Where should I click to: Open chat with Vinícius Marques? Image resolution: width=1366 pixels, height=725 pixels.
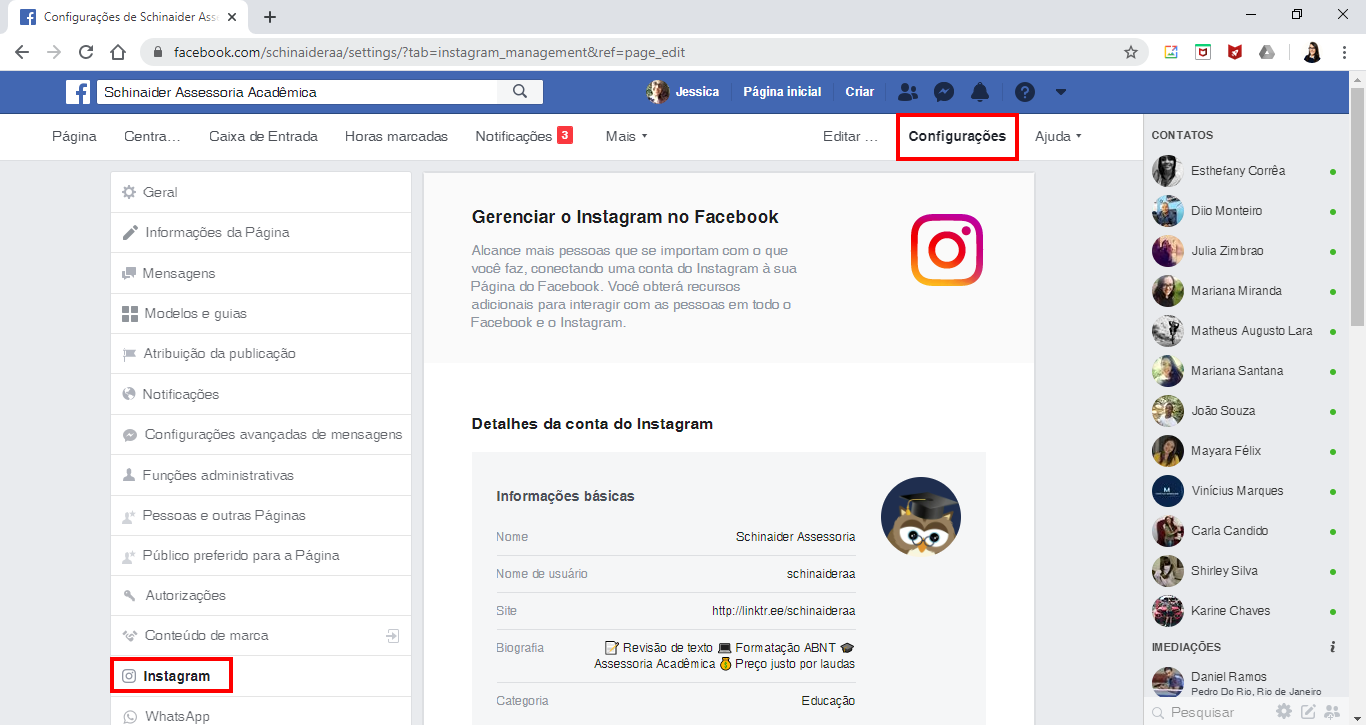(x=1245, y=491)
